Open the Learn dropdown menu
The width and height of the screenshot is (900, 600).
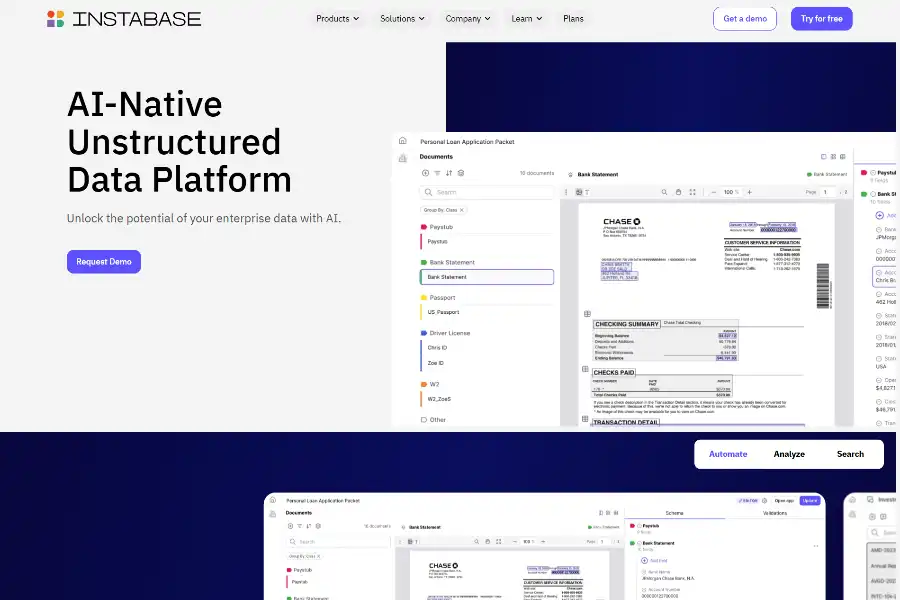pos(527,18)
